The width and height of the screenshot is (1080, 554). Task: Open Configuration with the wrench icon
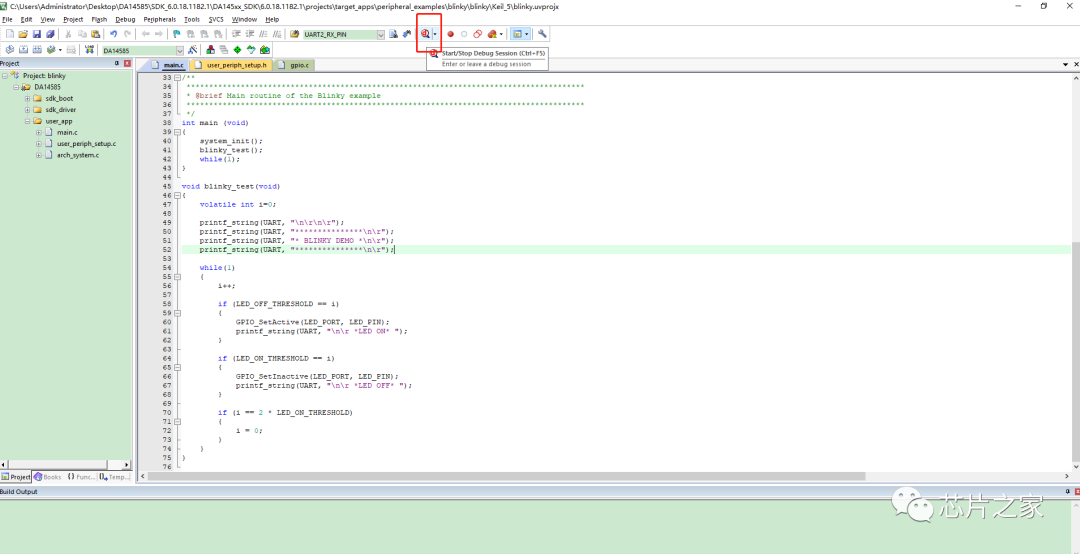[542, 34]
